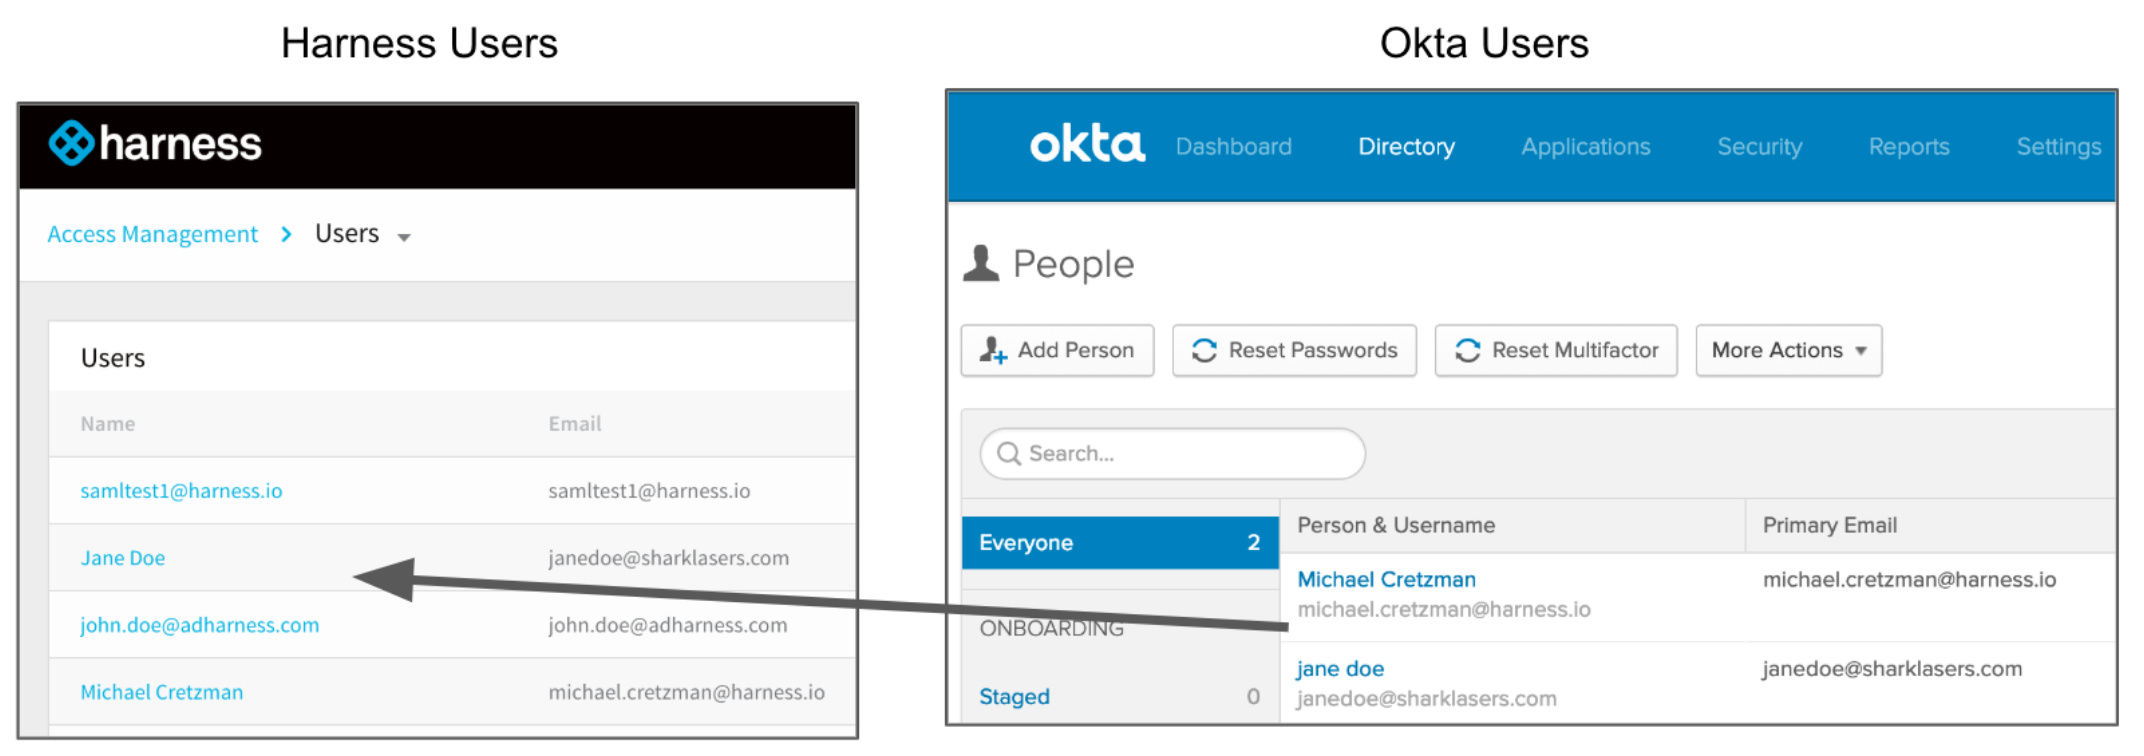
Task: Click the Harness logo icon
Action: pos(72,143)
